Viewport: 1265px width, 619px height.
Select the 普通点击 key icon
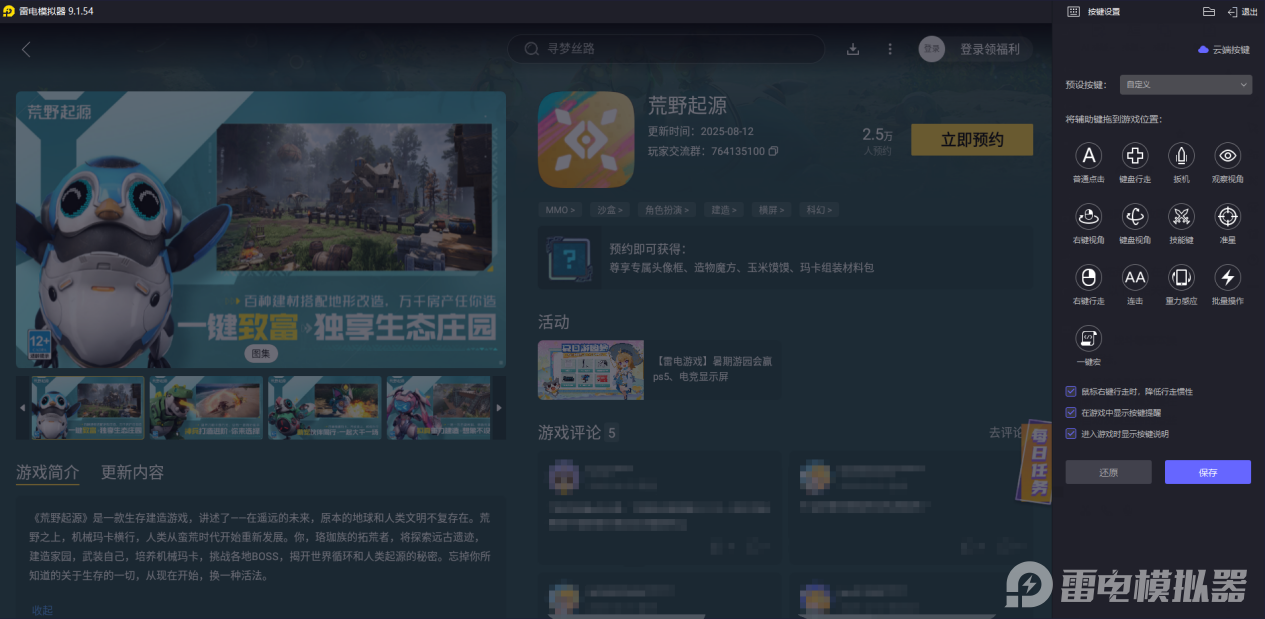pyautogui.click(x=1088, y=156)
